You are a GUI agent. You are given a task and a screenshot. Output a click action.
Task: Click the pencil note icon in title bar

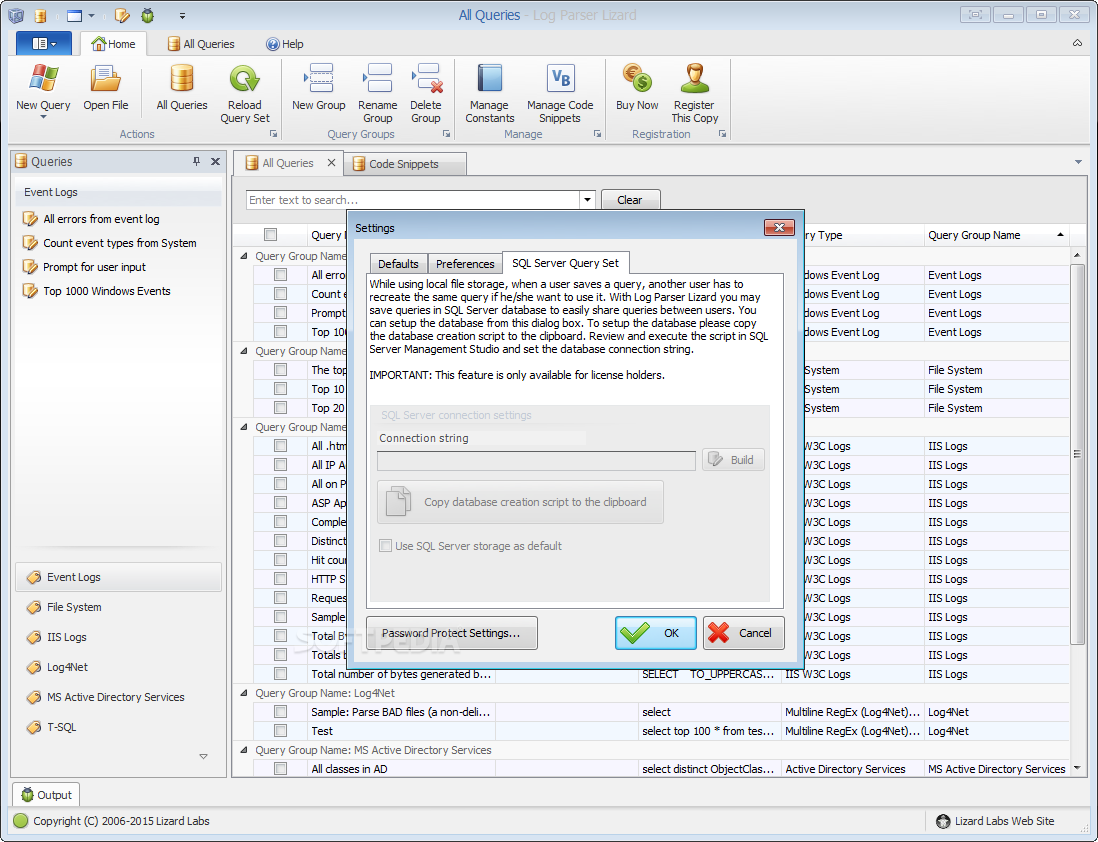[x=122, y=15]
